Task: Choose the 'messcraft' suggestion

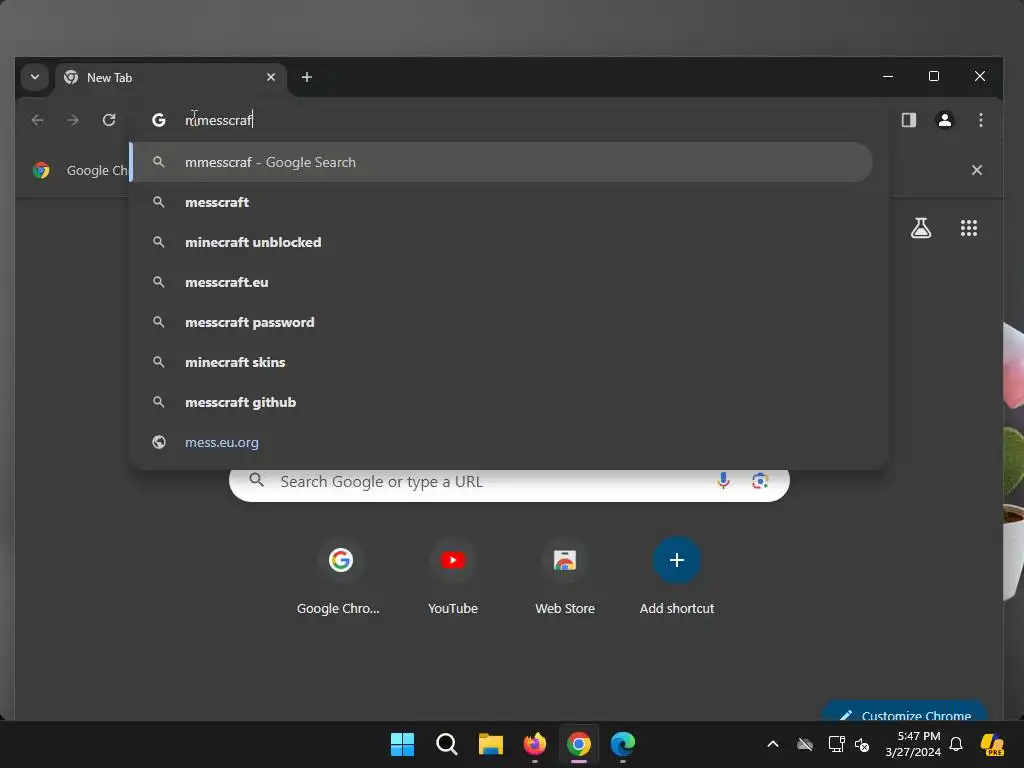Action: (501, 202)
